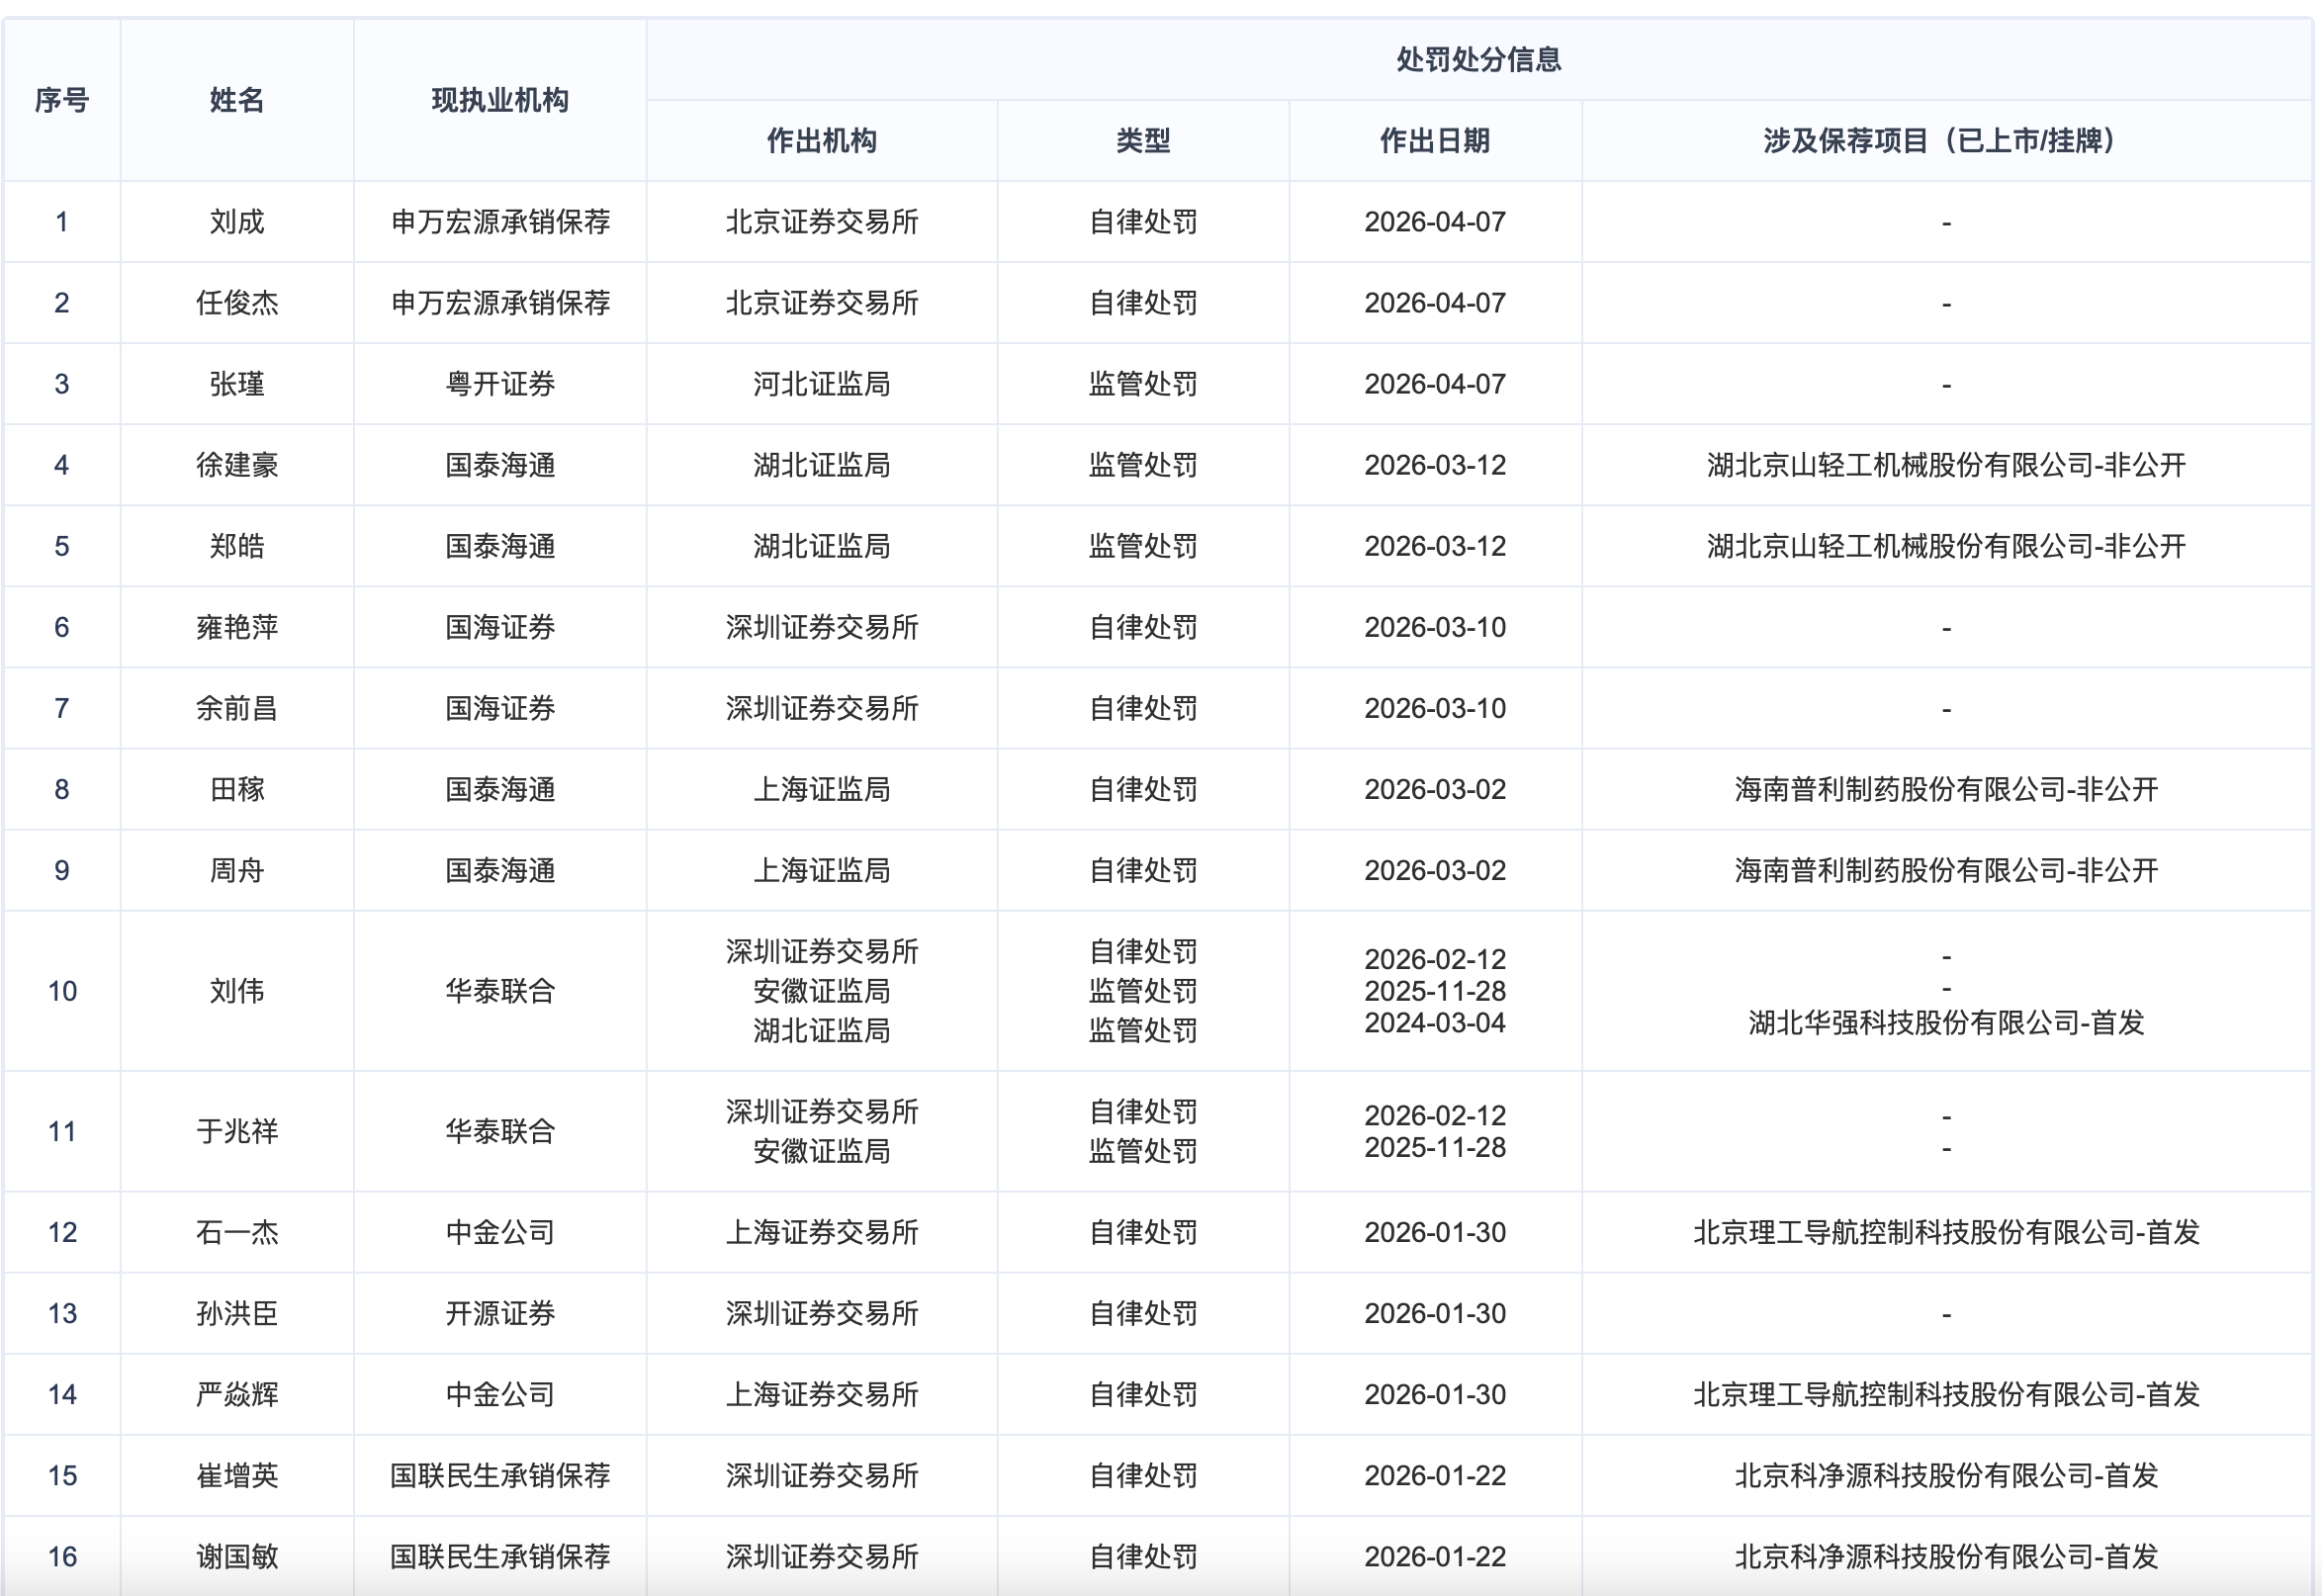
Task: Click 申万宏源承销保荐 in row 1
Action: click(500, 222)
